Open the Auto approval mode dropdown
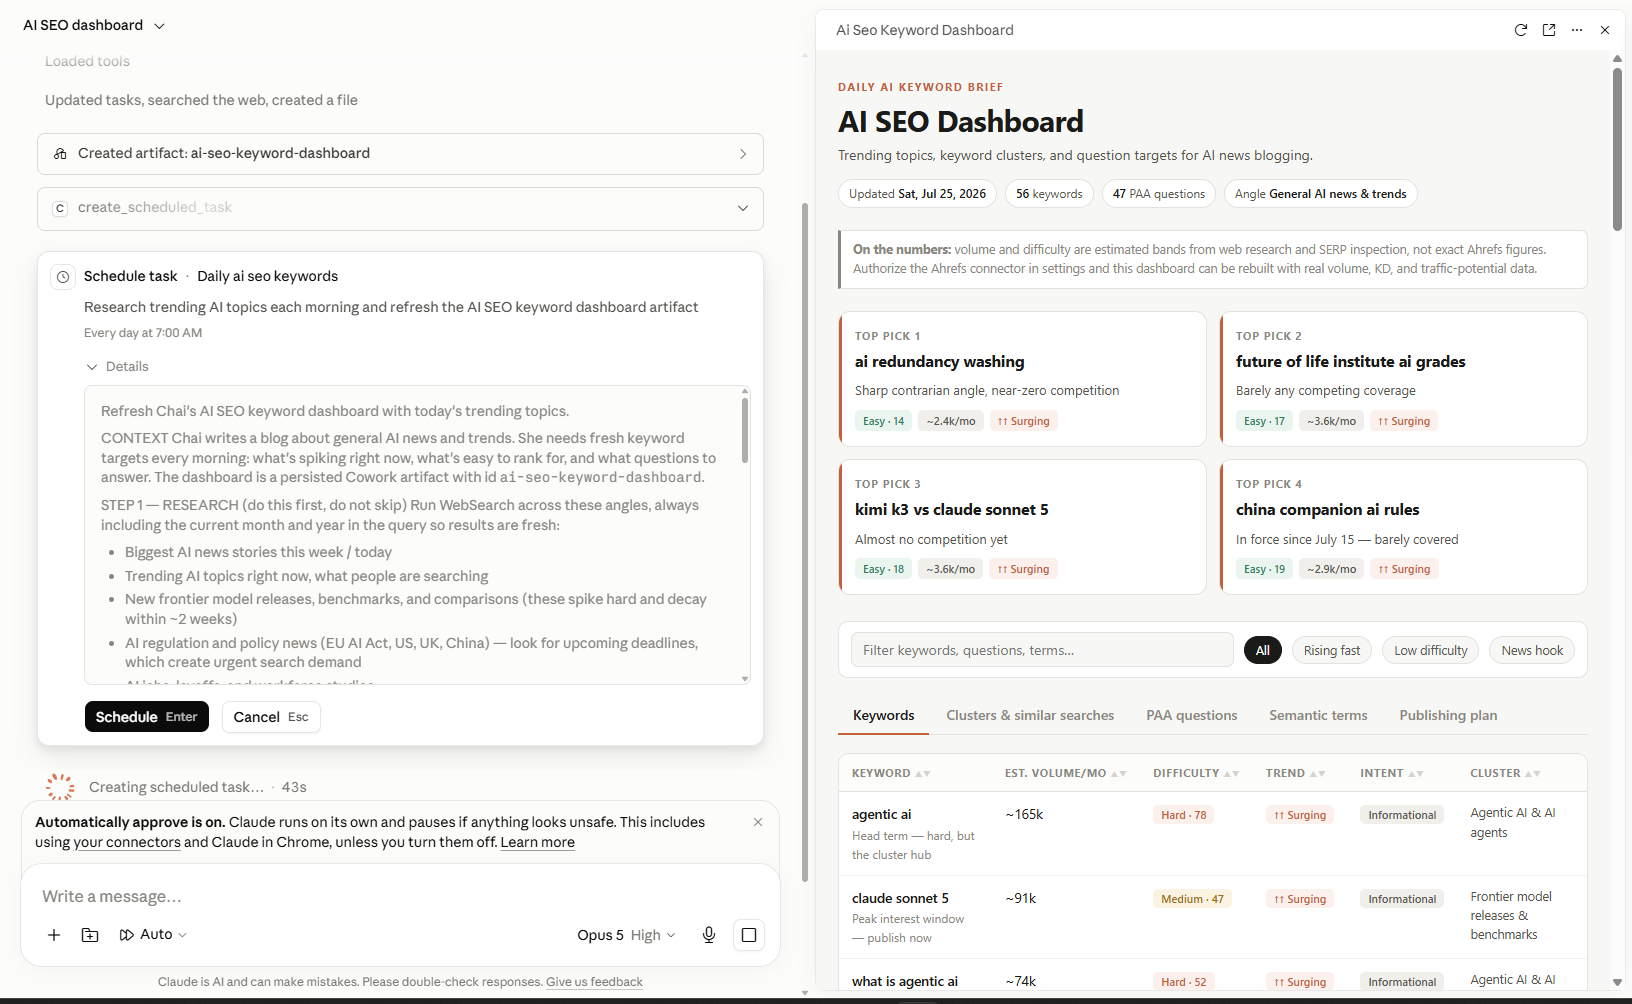Viewport: 1632px width, 1004px height. (x=153, y=935)
